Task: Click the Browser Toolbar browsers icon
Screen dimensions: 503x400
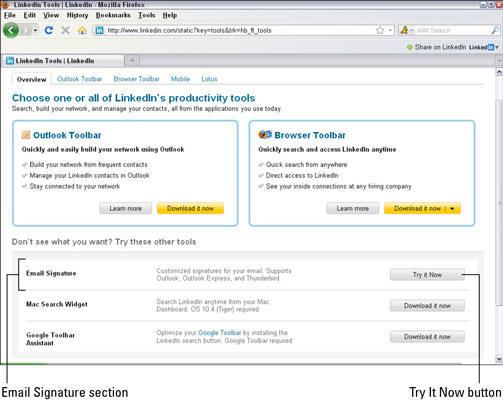Action: click(x=265, y=134)
